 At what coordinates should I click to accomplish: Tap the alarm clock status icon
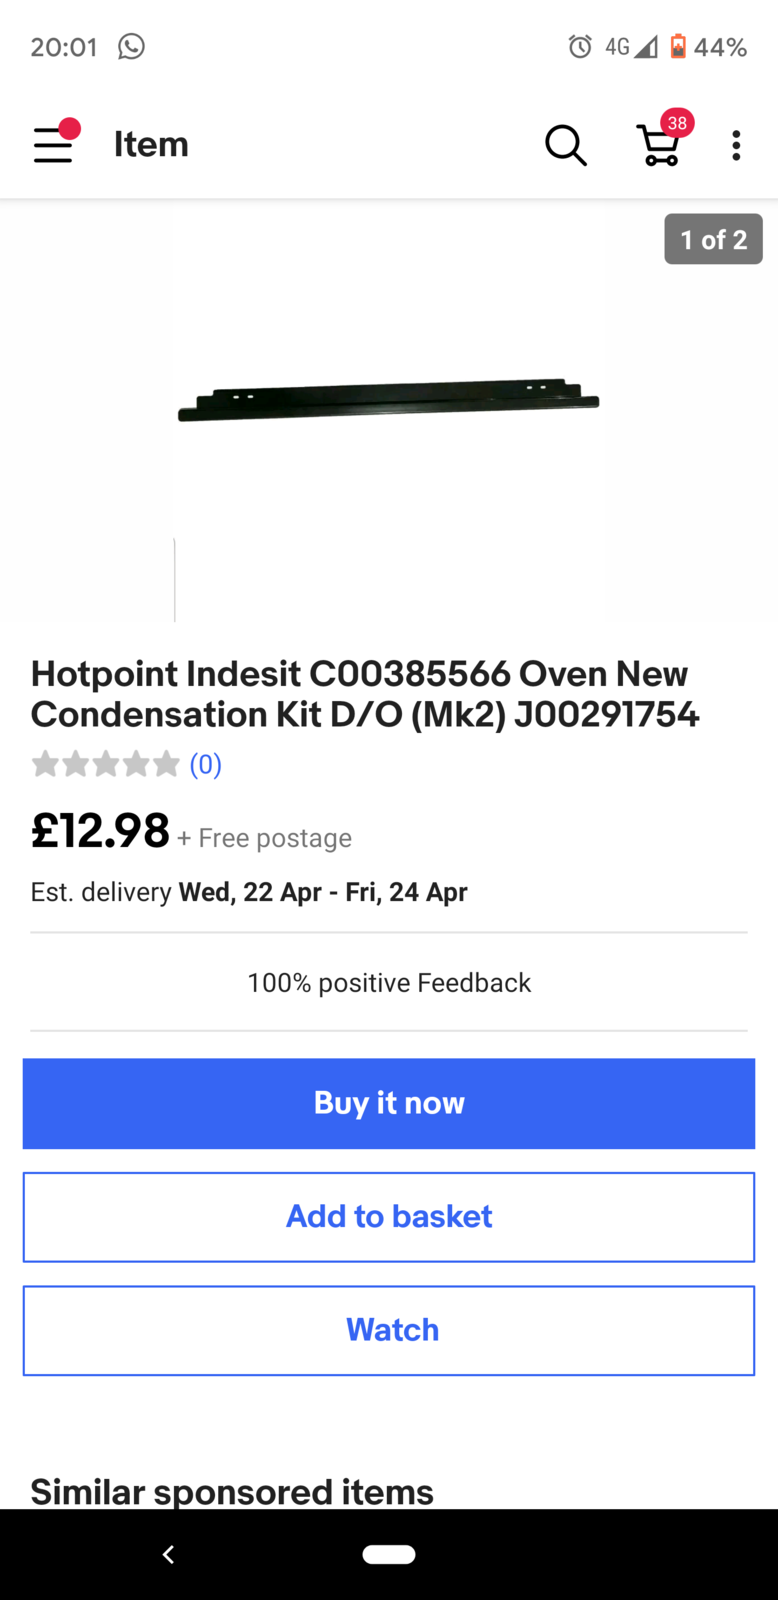click(580, 47)
